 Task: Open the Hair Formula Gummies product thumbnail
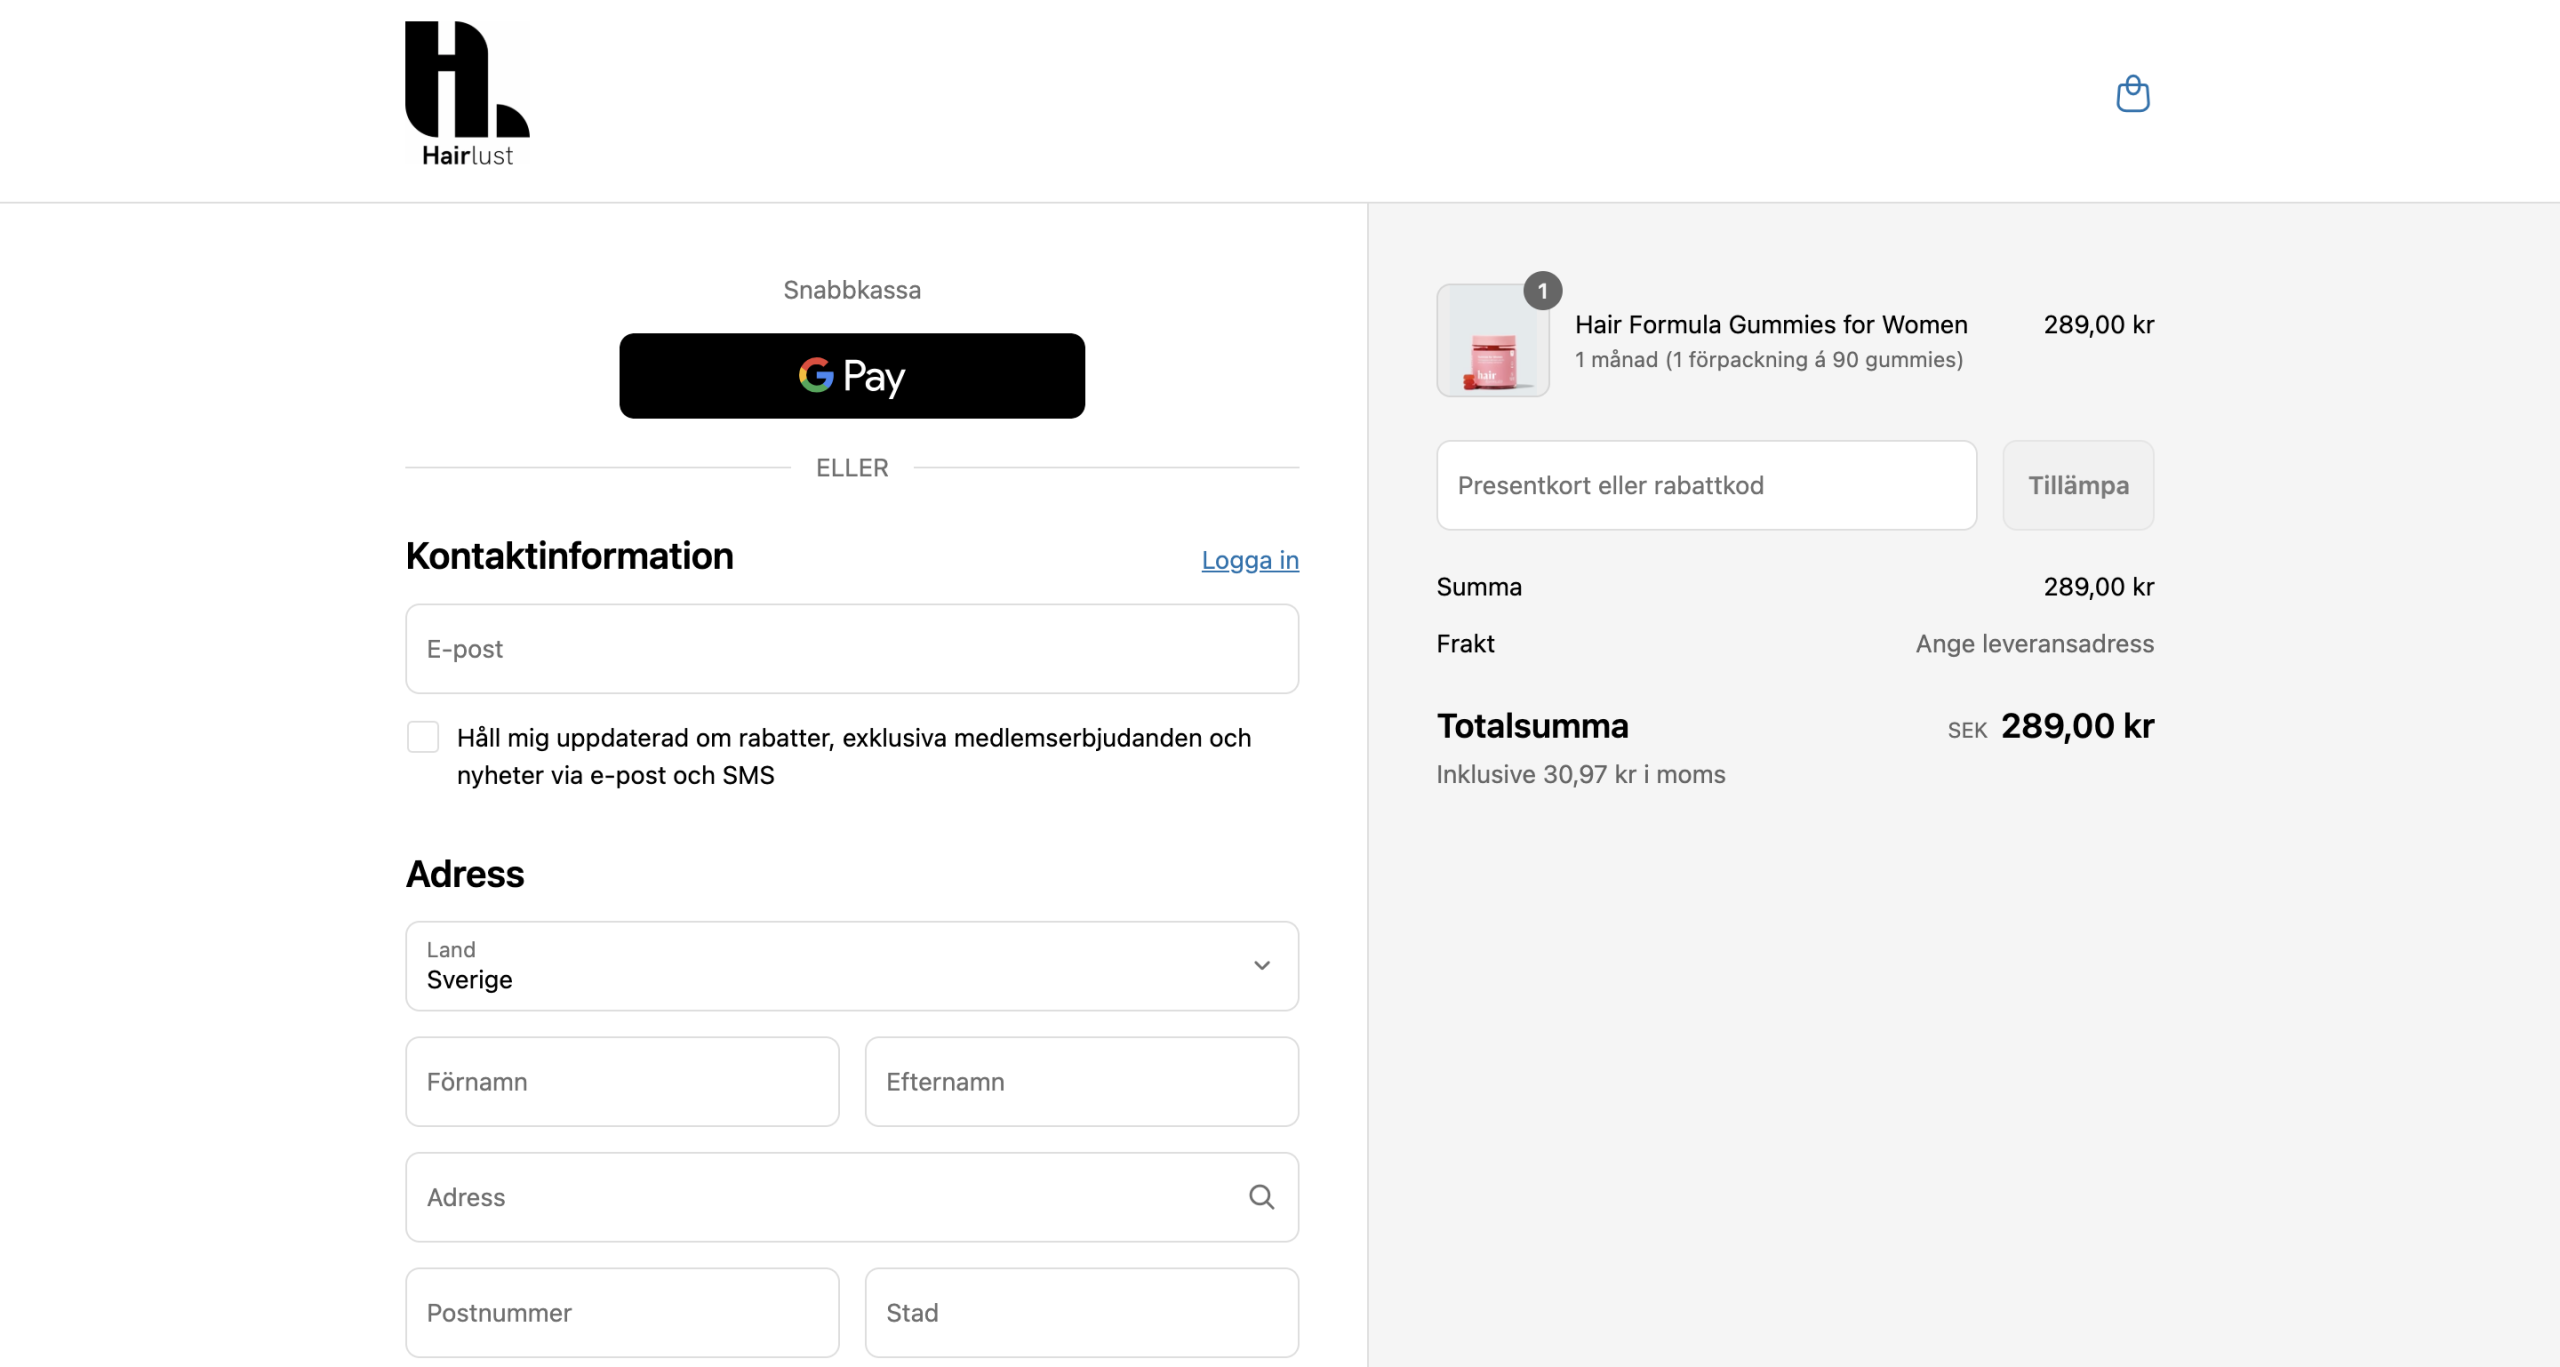pyautogui.click(x=1493, y=341)
